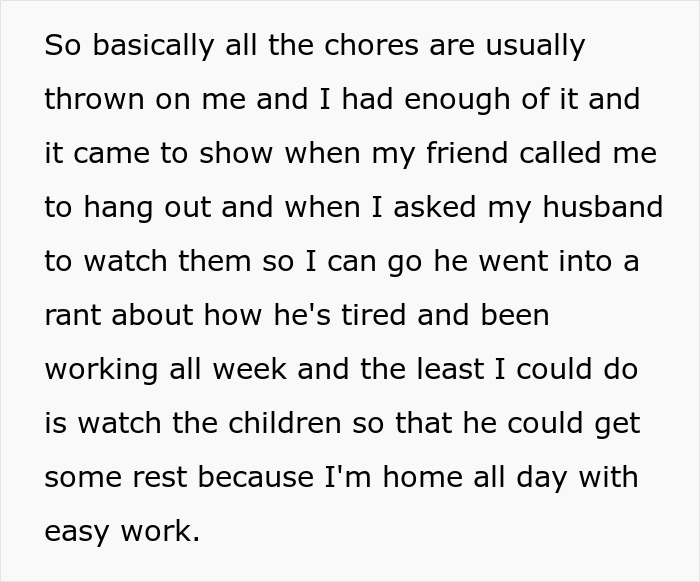This screenshot has width=700, height=582.
Task: Click the word "working"
Action: [x=101, y=370]
